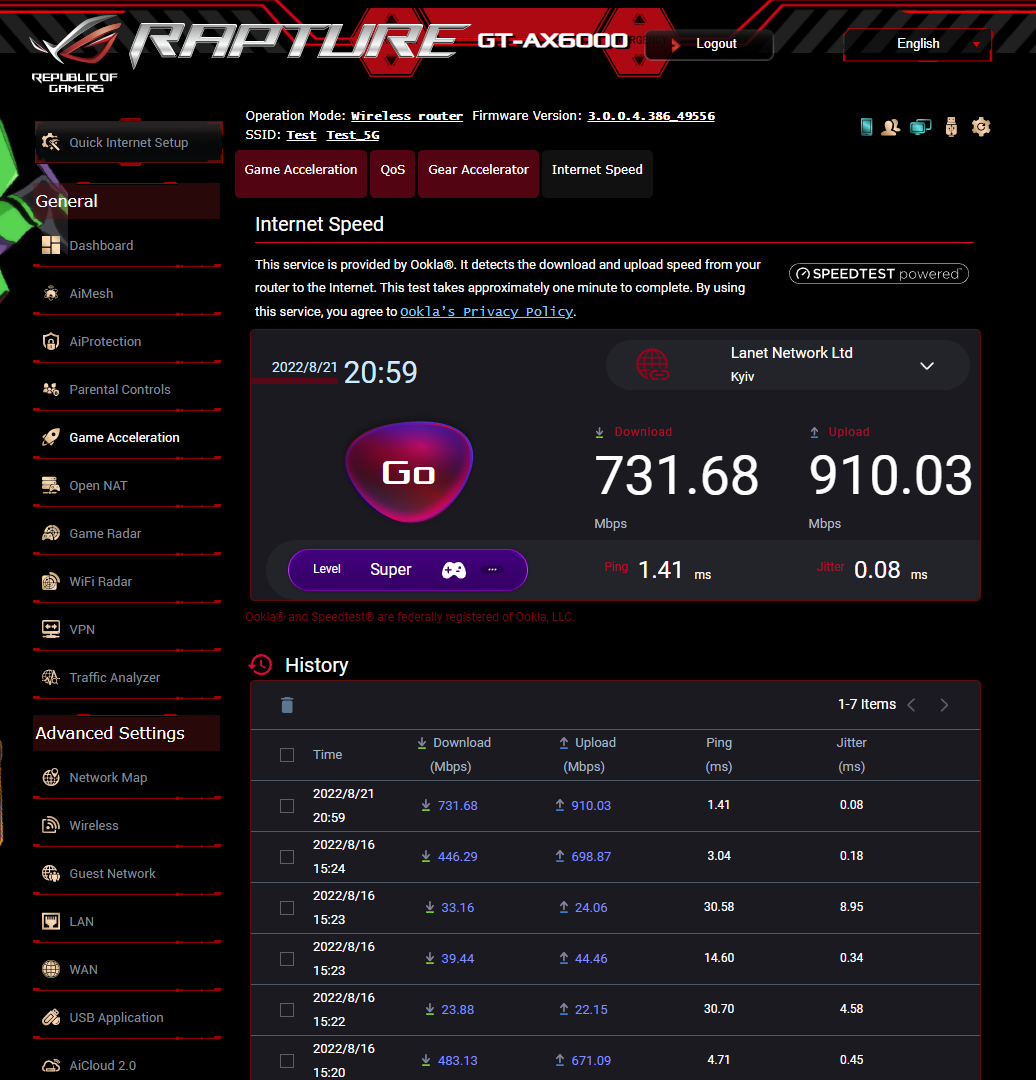
Task: Click the 30.58 ping value in History
Action: [718, 907]
